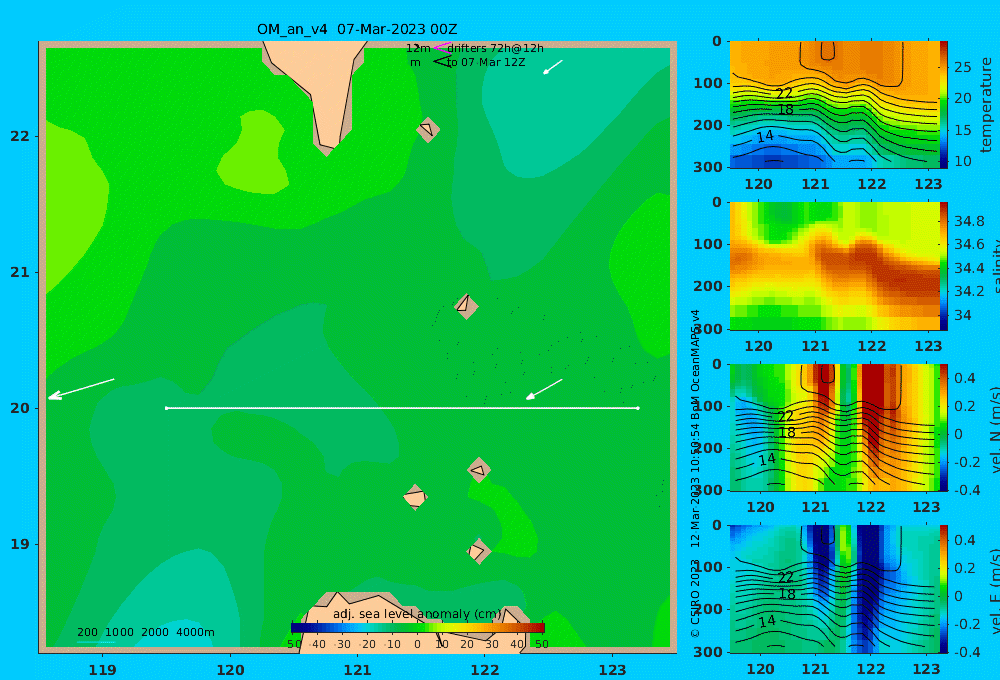Click the white transect line at 20°N
The width and height of the screenshot is (1000, 680).
[402, 408]
